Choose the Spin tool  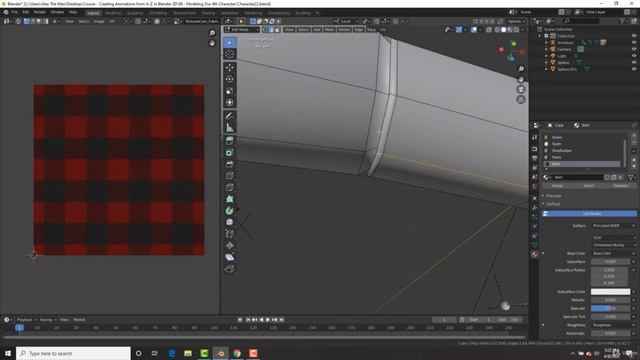coord(230,211)
